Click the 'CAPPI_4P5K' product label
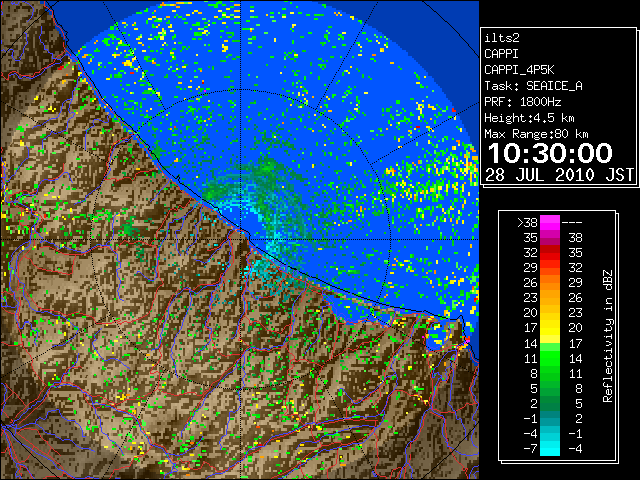 (519, 70)
